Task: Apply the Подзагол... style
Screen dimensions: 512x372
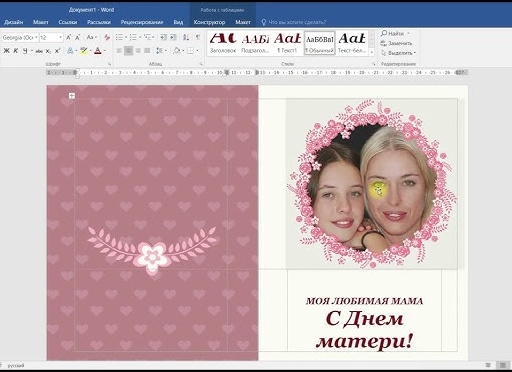Action: (x=255, y=43)
